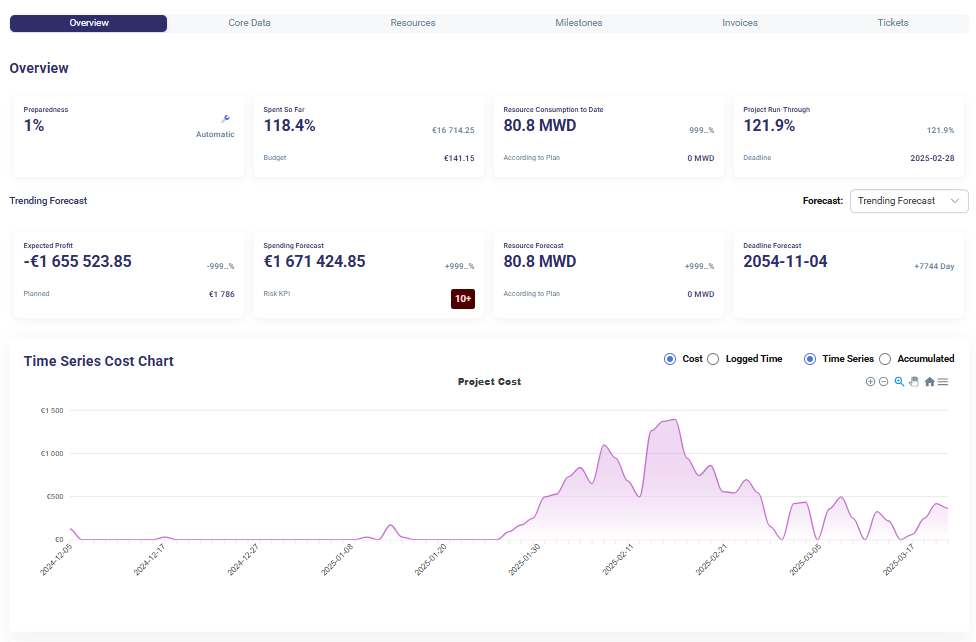Activate the magnifier selection zoom tool
The width and height of the screenshot is (976, 642).
pos(899,382)
